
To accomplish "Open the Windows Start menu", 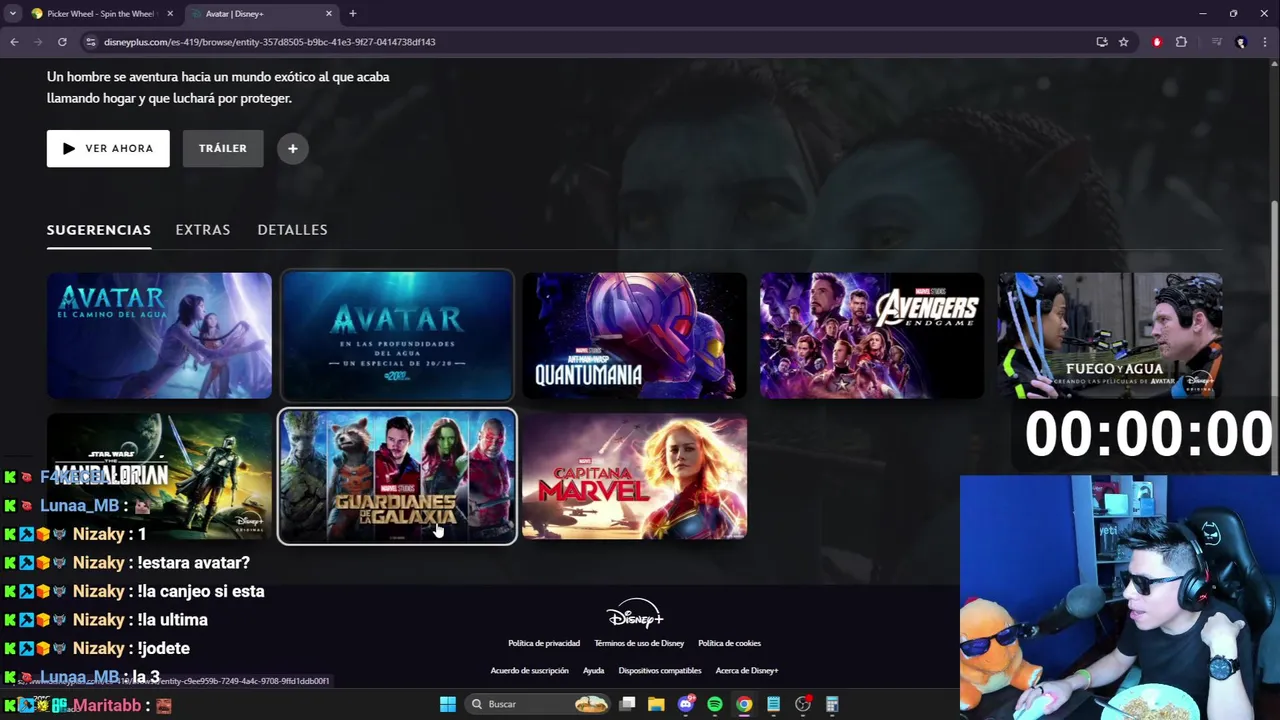I will click(448, 704).
